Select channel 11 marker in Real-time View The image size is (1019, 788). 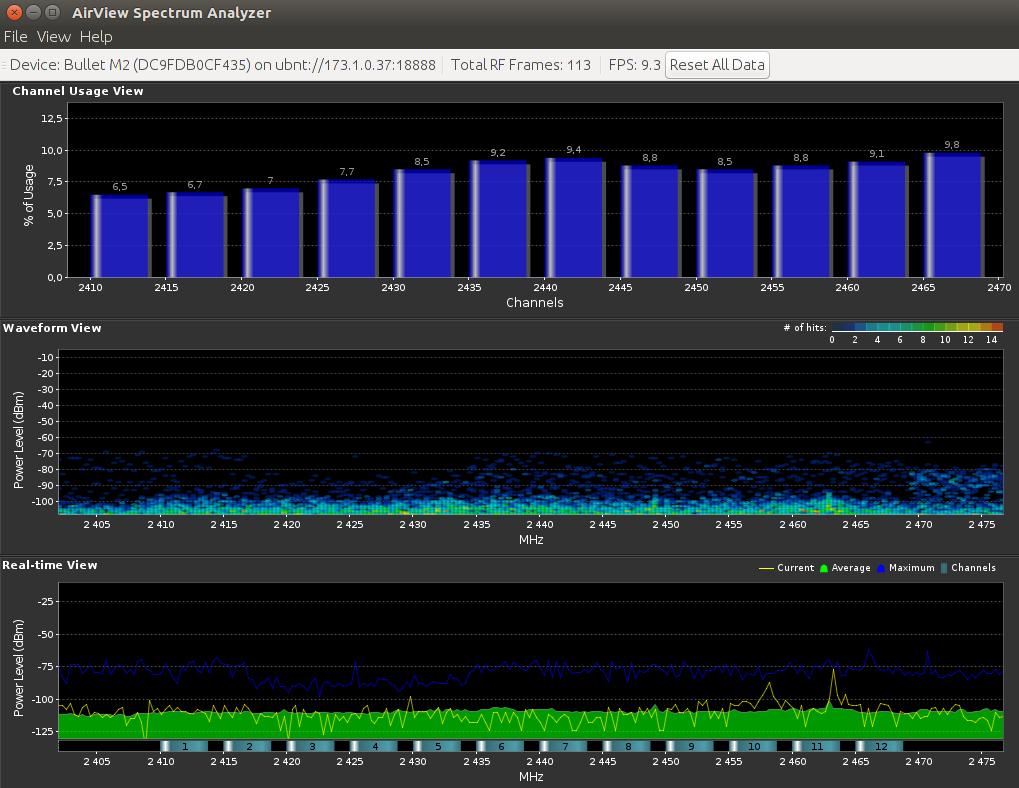click(x=815, y=746)
